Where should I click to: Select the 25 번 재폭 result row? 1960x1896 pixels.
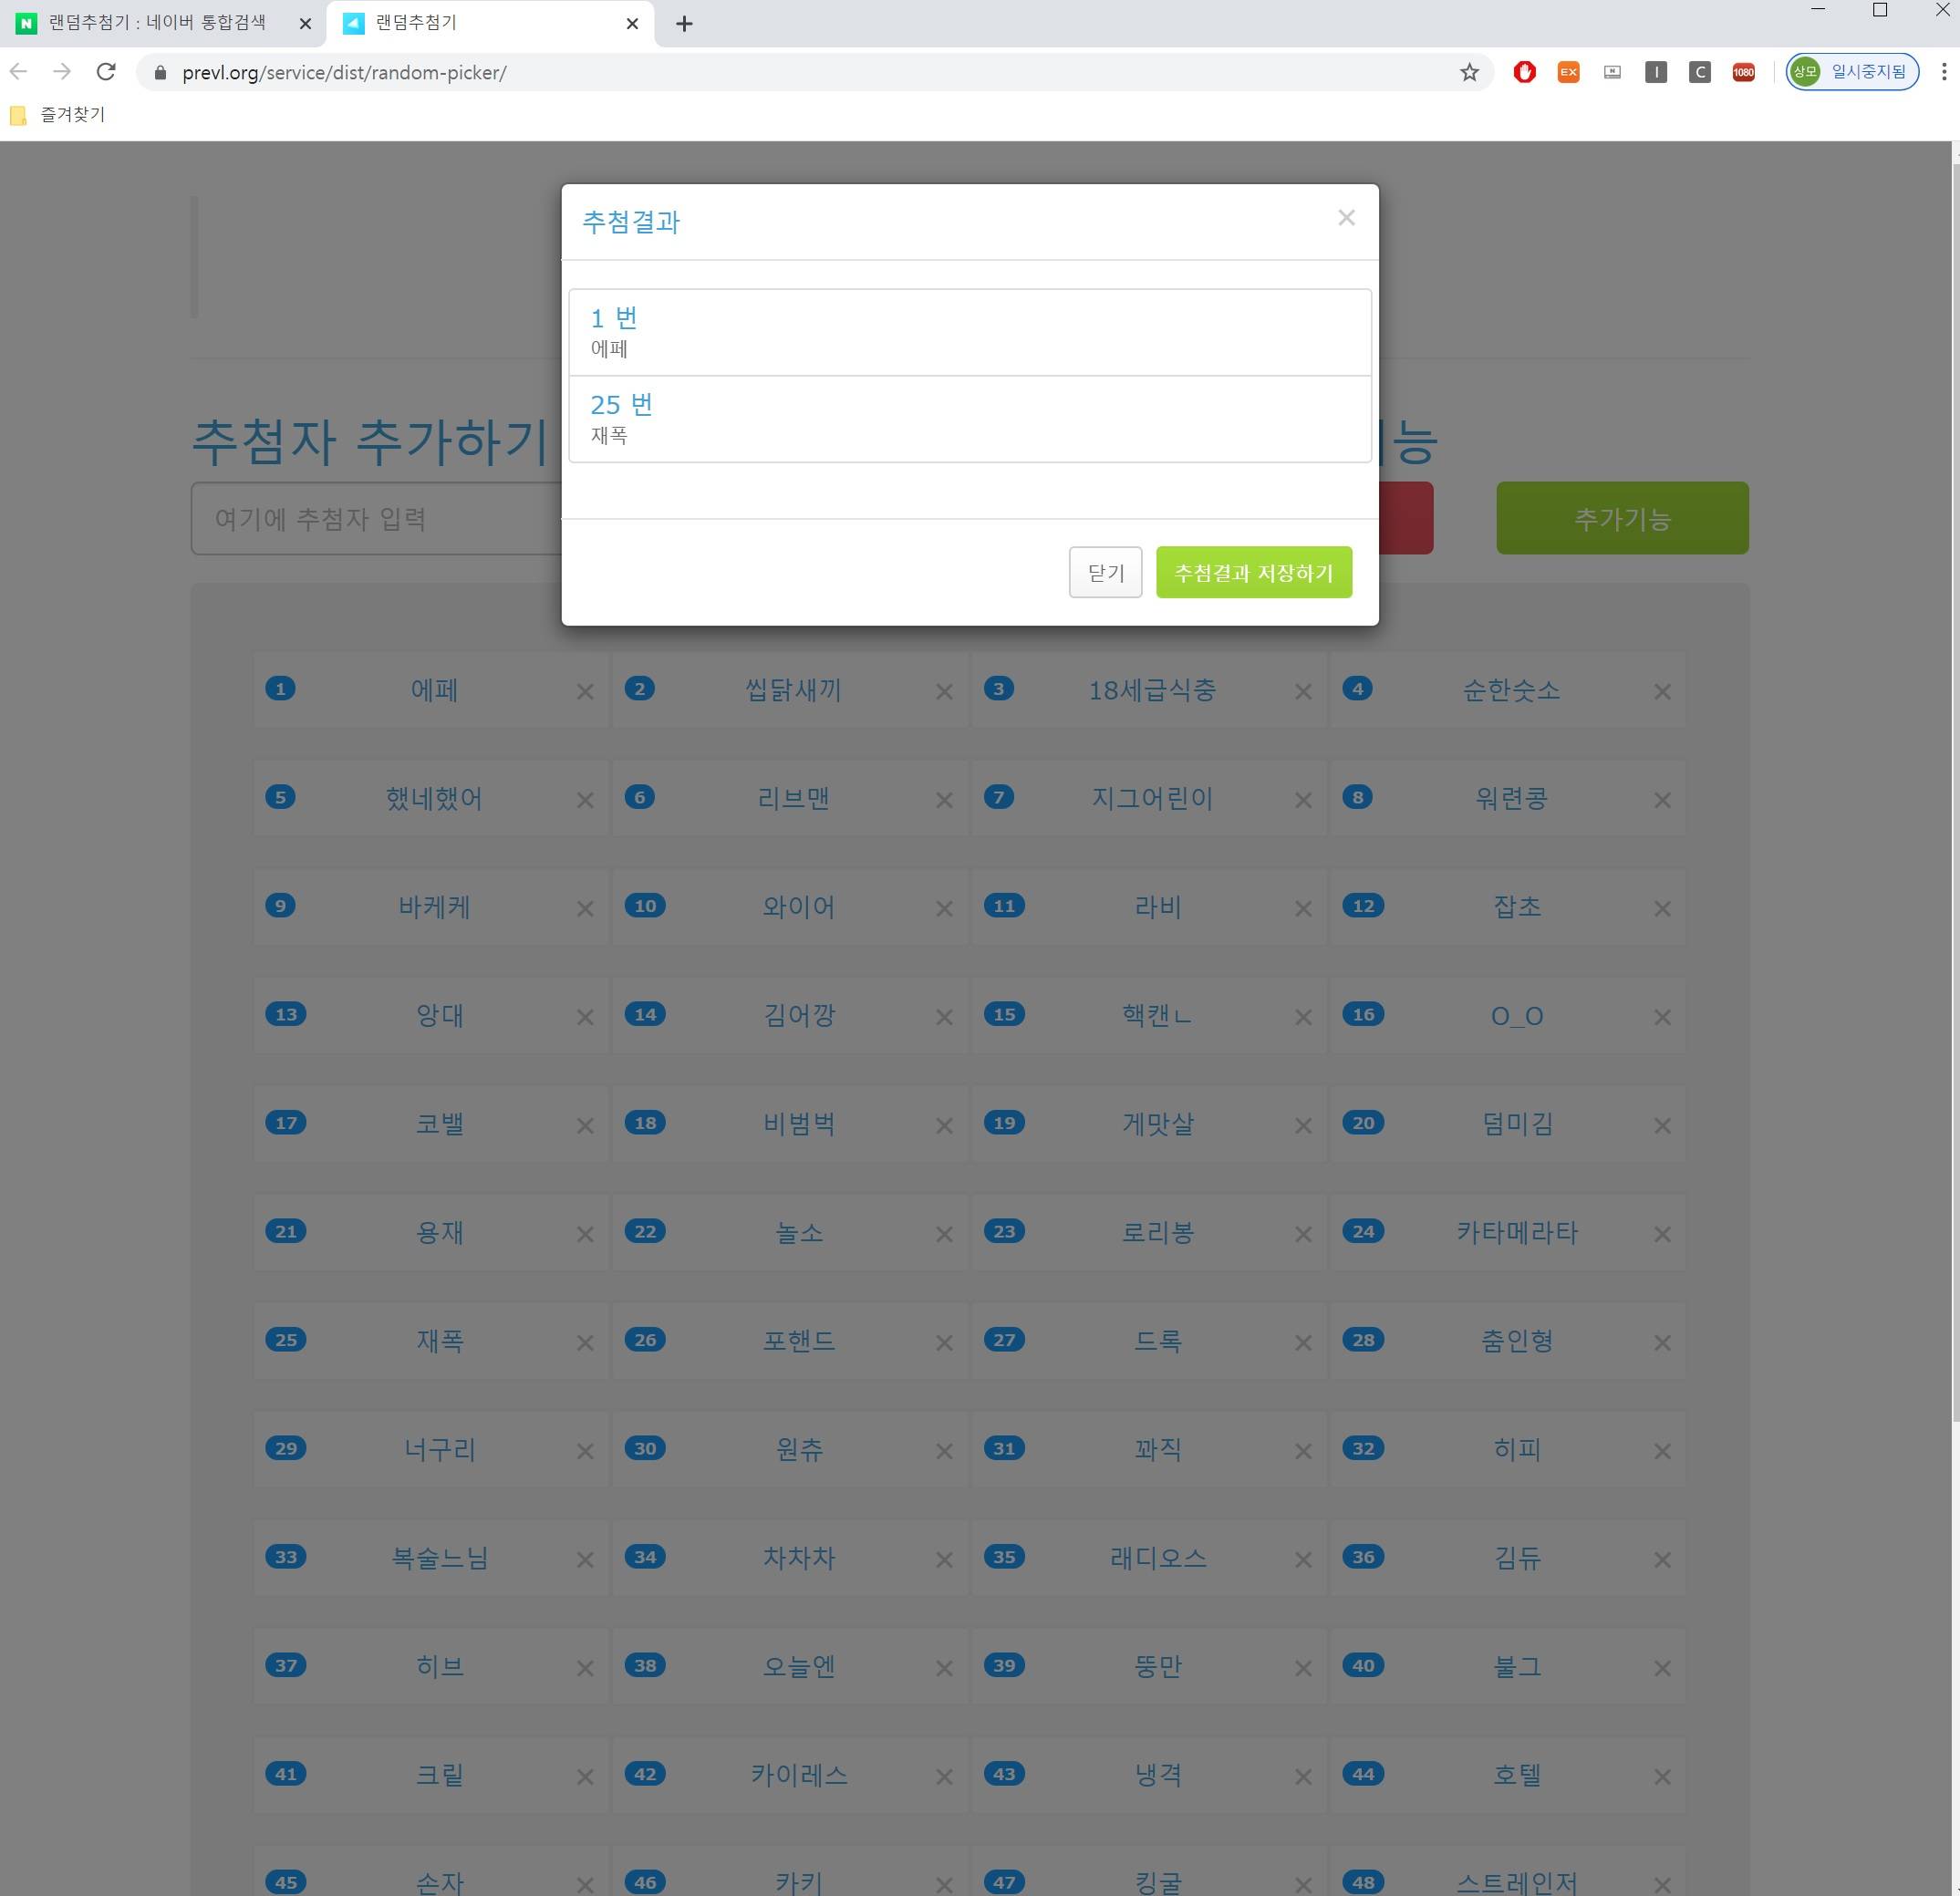point(968,419)
